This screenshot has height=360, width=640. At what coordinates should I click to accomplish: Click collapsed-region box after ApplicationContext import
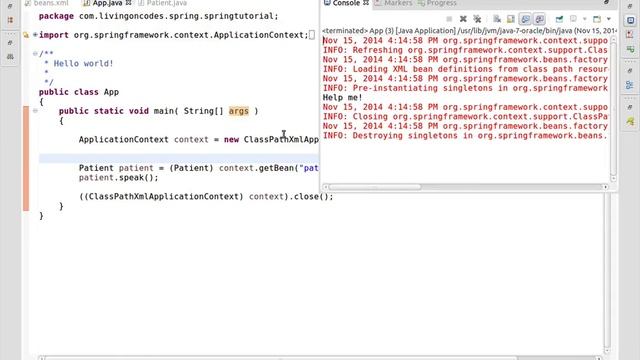point(312,35)
